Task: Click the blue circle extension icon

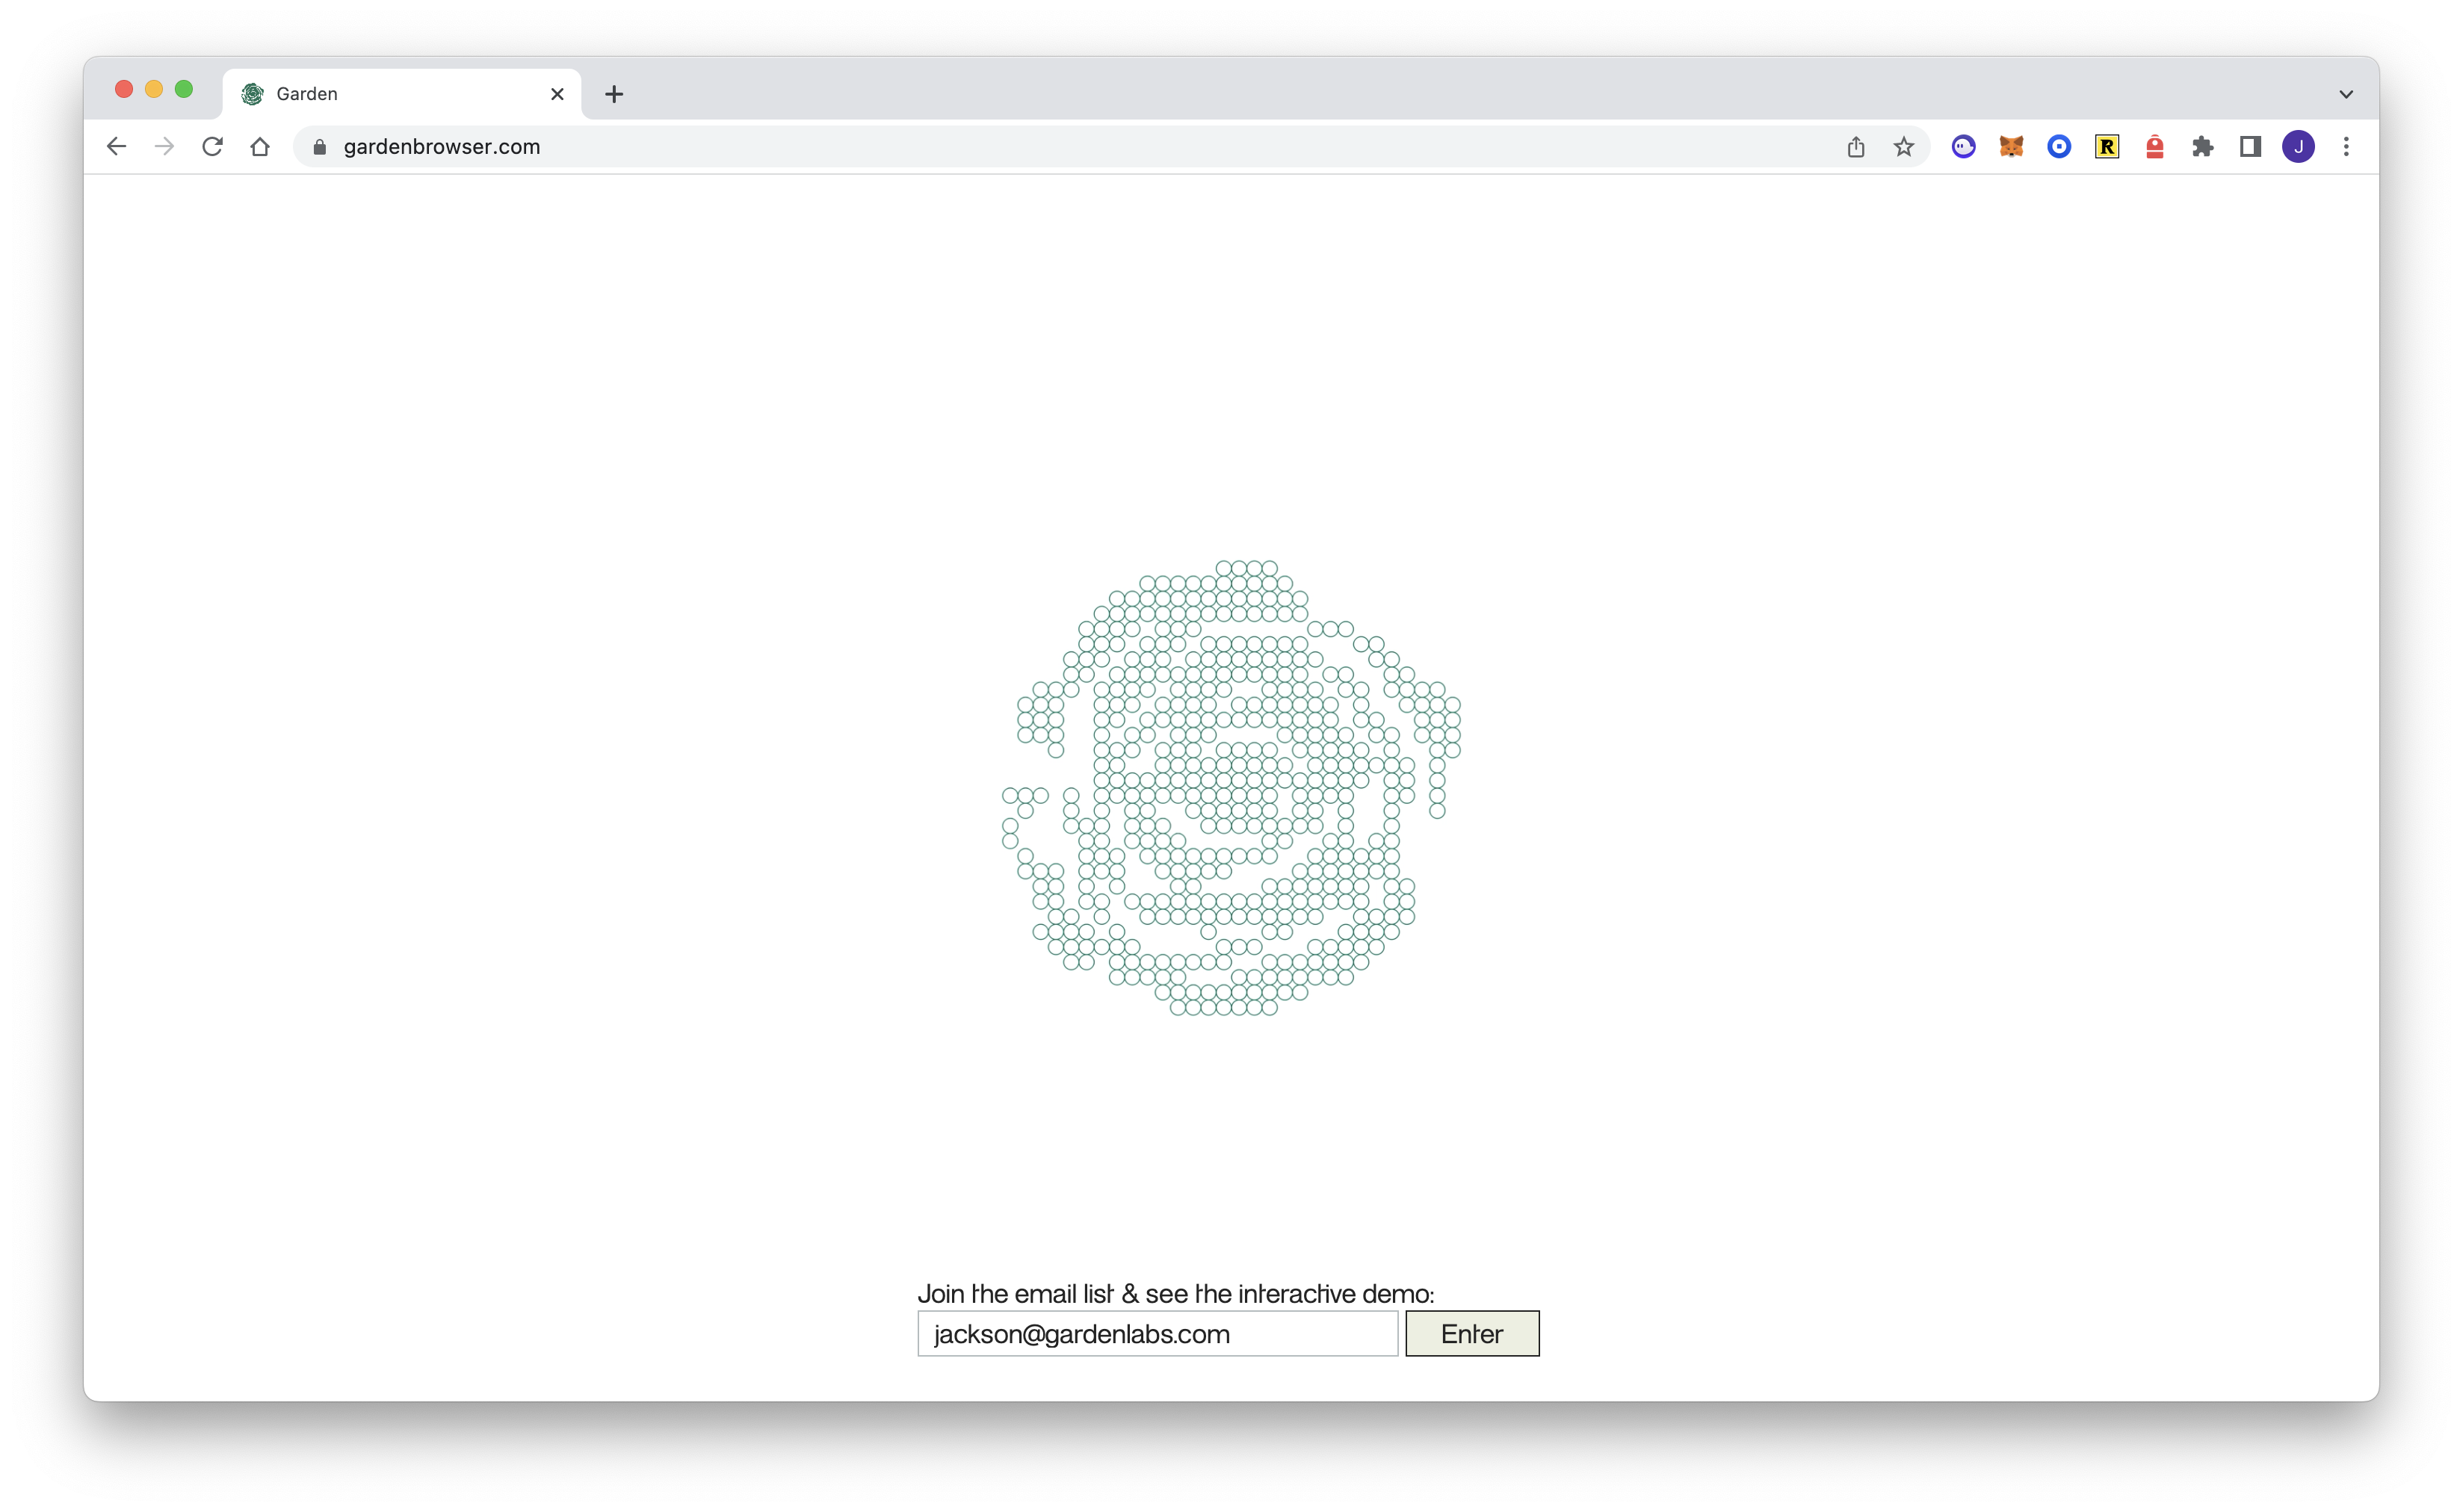Action: [x=2059, y=147]
